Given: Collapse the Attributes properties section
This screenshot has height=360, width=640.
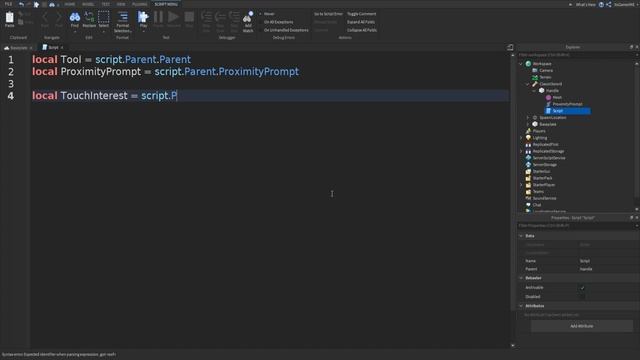Looking at the screenshot, I should 521,306.
